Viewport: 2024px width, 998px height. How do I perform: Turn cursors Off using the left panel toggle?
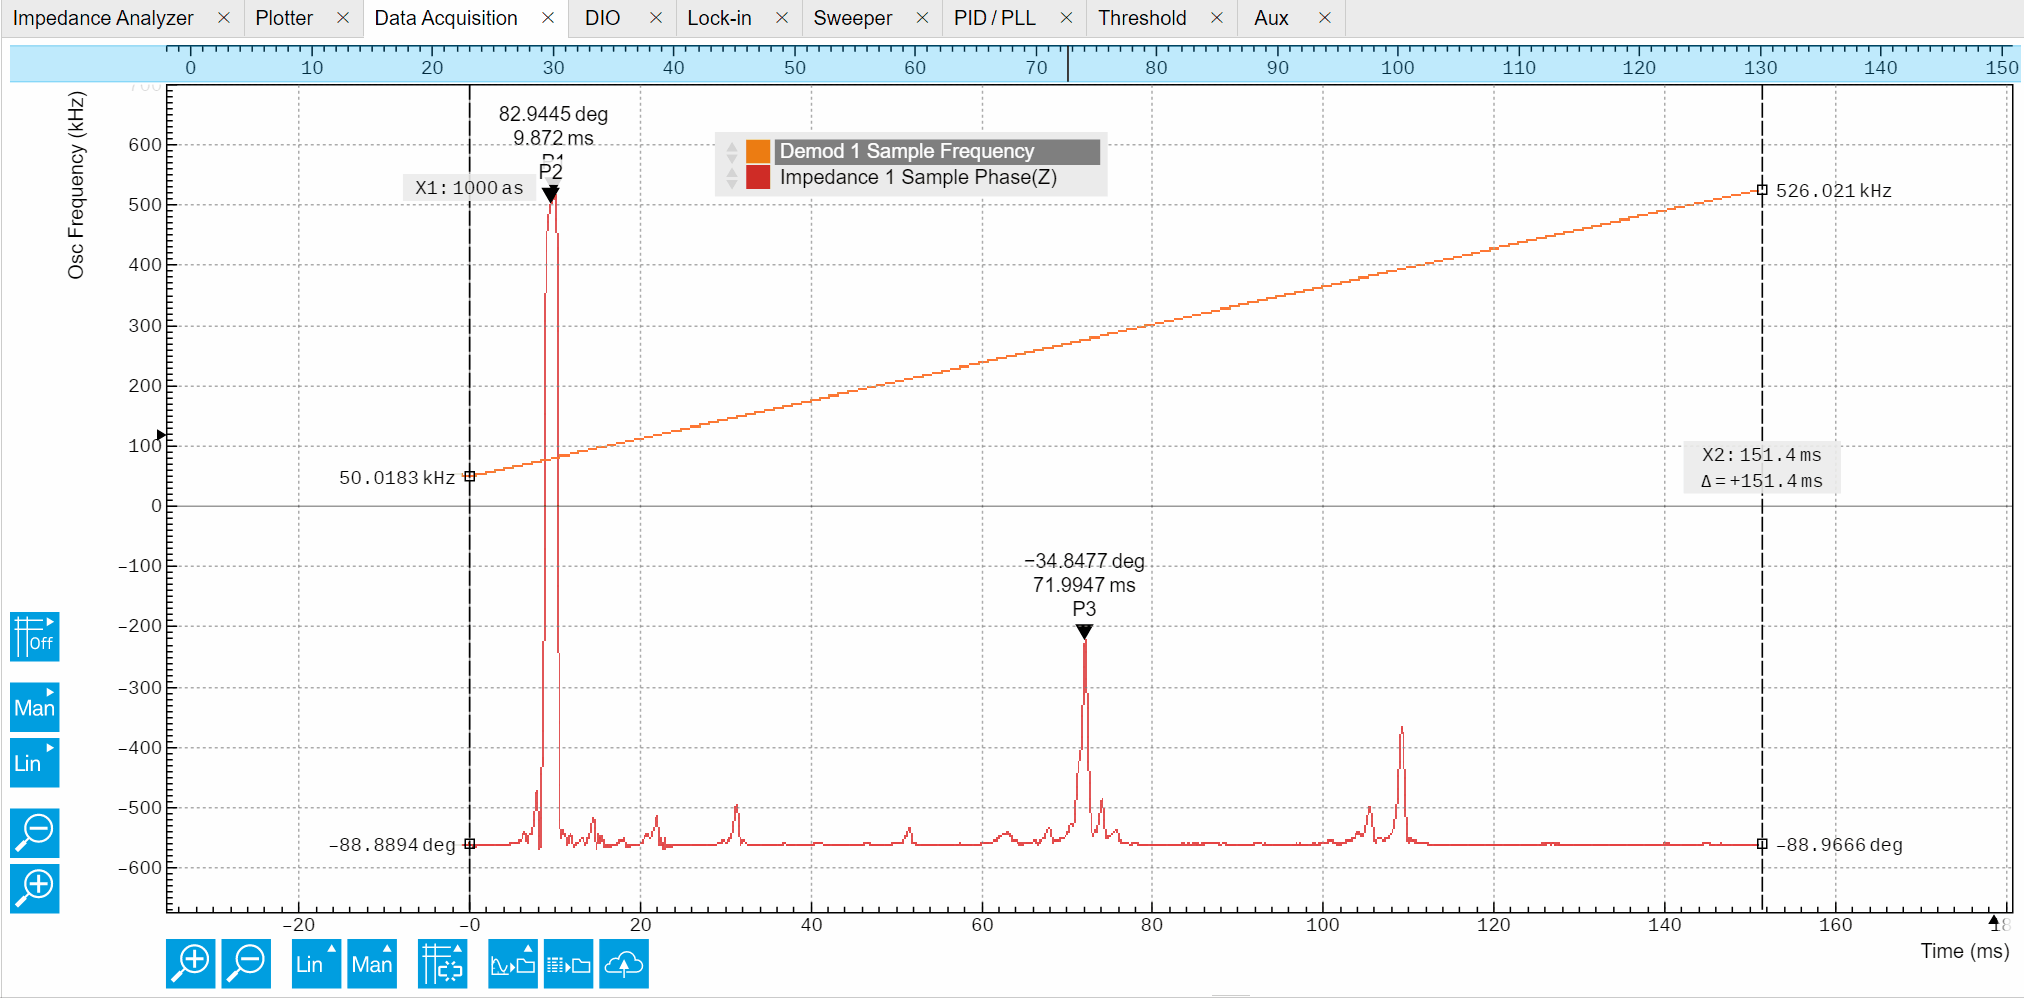pyautogui.click(x=34, y=637)
